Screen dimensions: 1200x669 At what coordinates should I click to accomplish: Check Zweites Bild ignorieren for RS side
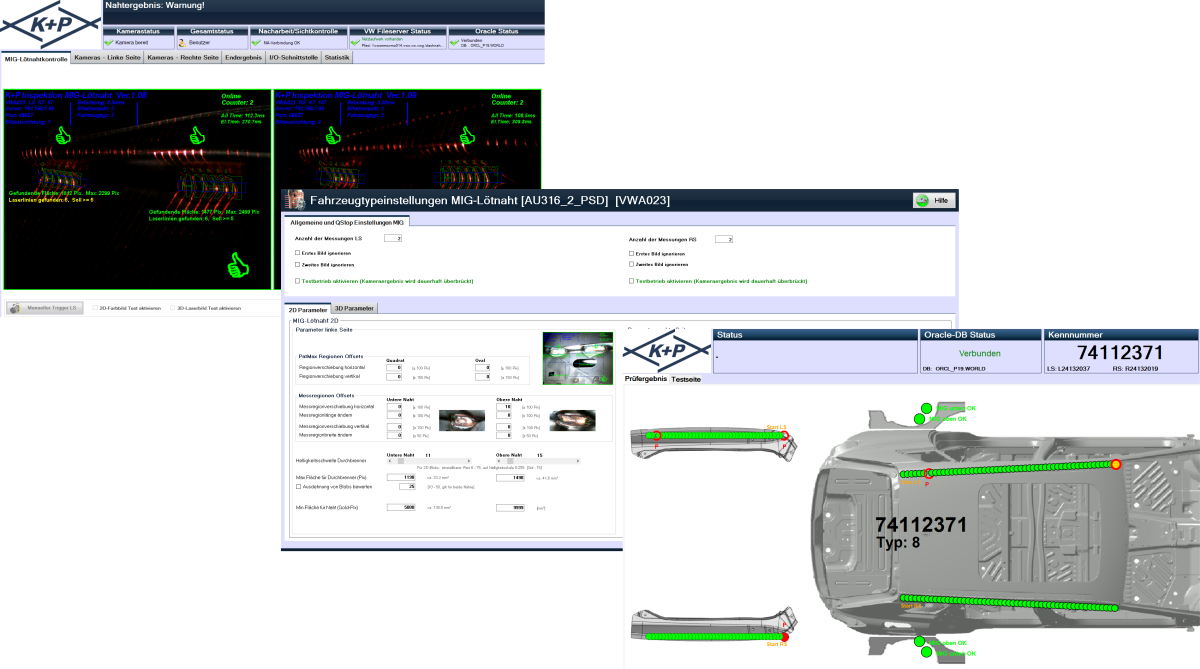pyautogui.click(x=631, y=265)
